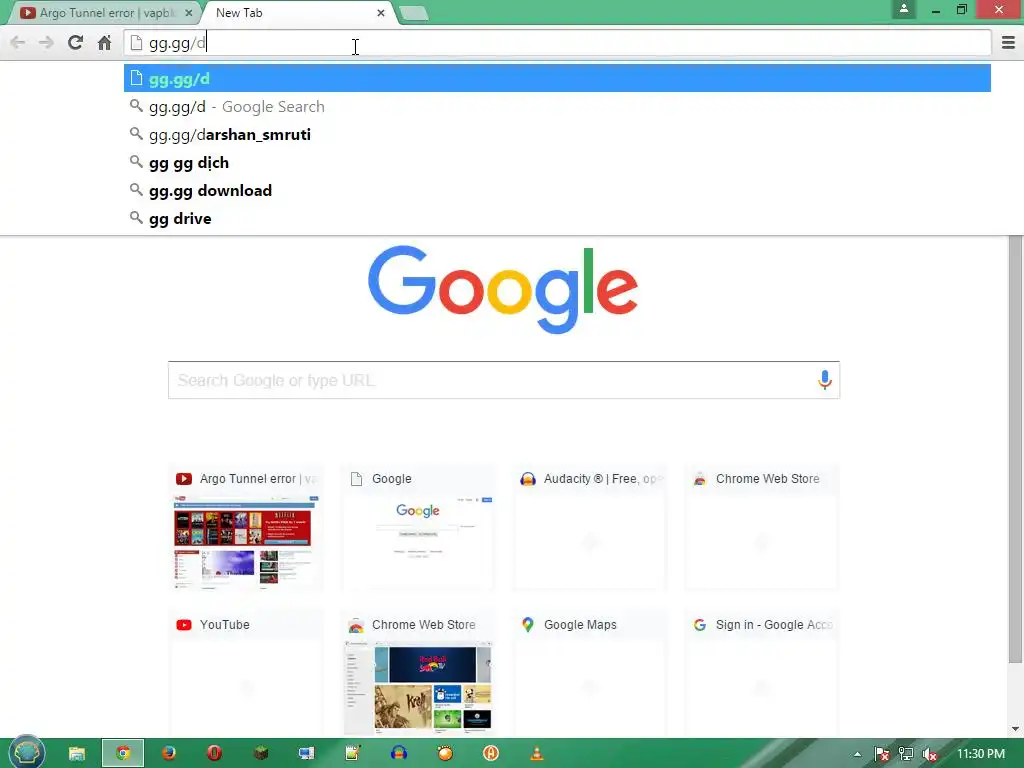Open the first-row Chrome Web Store tile
1024x768 pixels.
click(761, 529)
